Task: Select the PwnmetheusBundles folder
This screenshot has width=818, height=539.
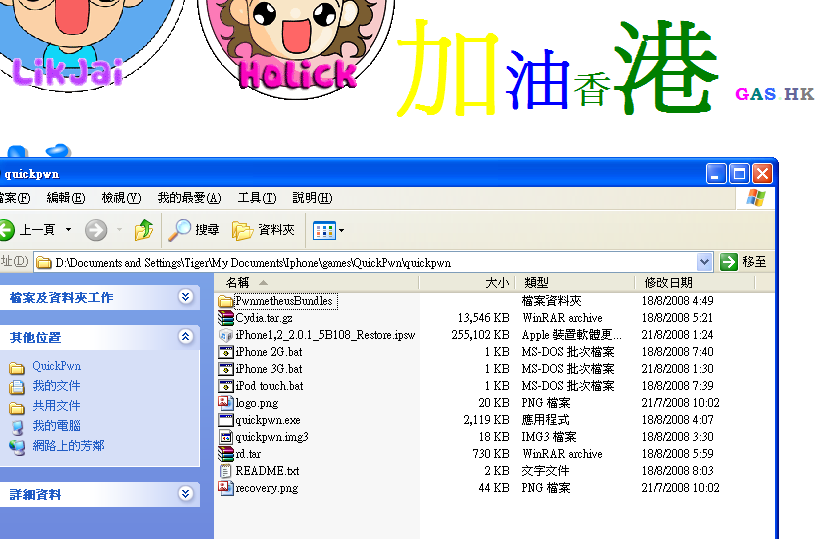Action: pos(283,301)
